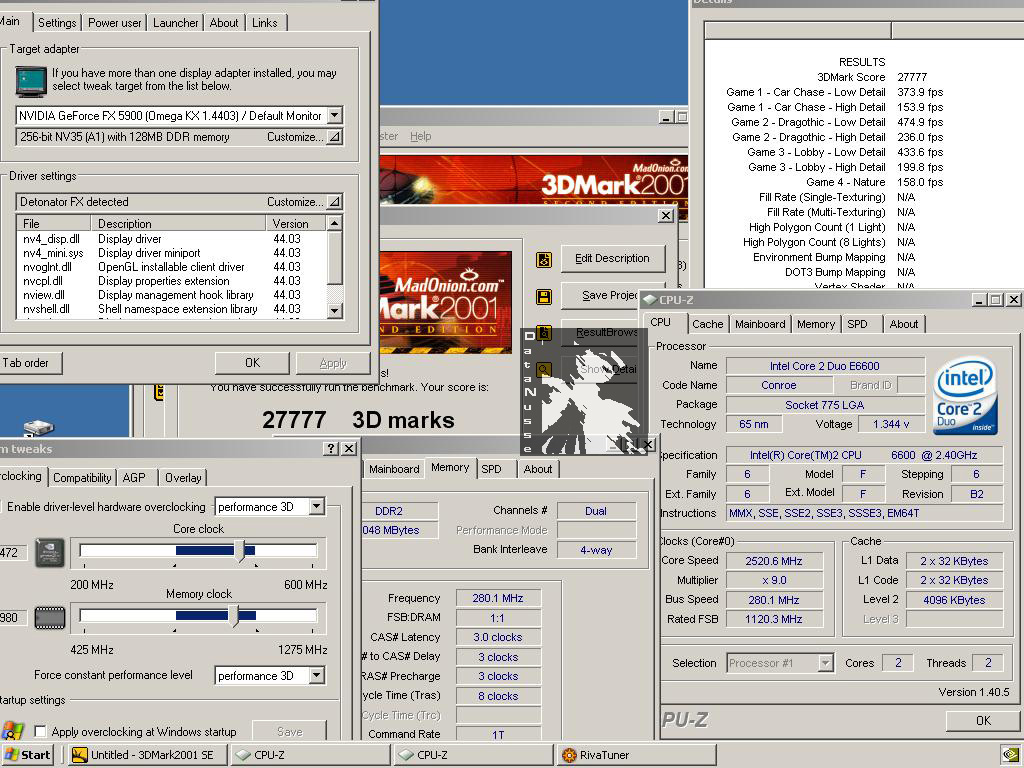Open the Target adapter display dropdown

(x=334, y=116)
